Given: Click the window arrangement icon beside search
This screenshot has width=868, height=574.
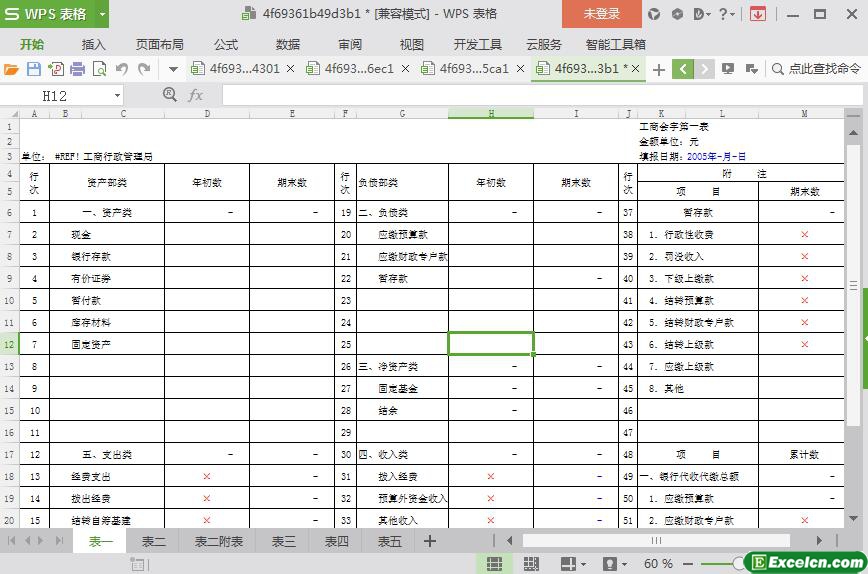Looking at the screenshot, I should click(751, 69).
